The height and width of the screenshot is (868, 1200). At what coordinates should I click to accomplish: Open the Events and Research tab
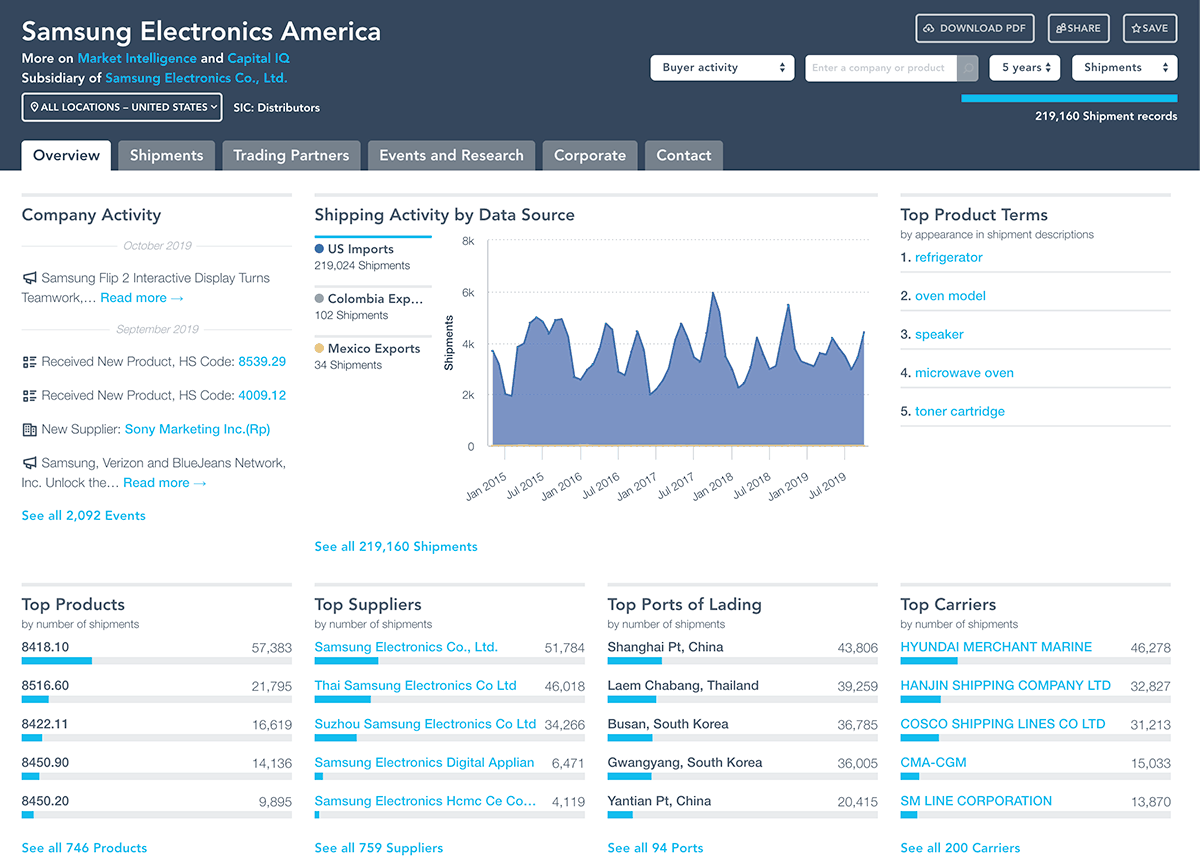point(451,156)
